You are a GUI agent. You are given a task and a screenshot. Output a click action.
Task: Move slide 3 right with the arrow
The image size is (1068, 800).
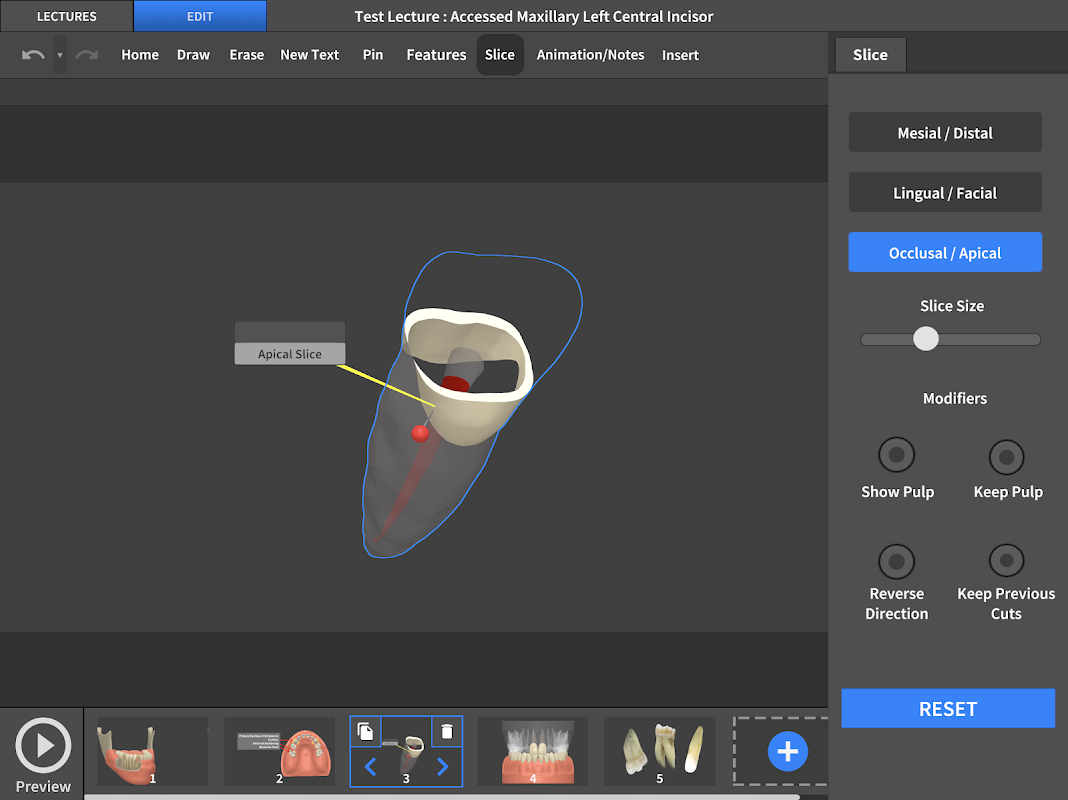(x=442, y=767)
